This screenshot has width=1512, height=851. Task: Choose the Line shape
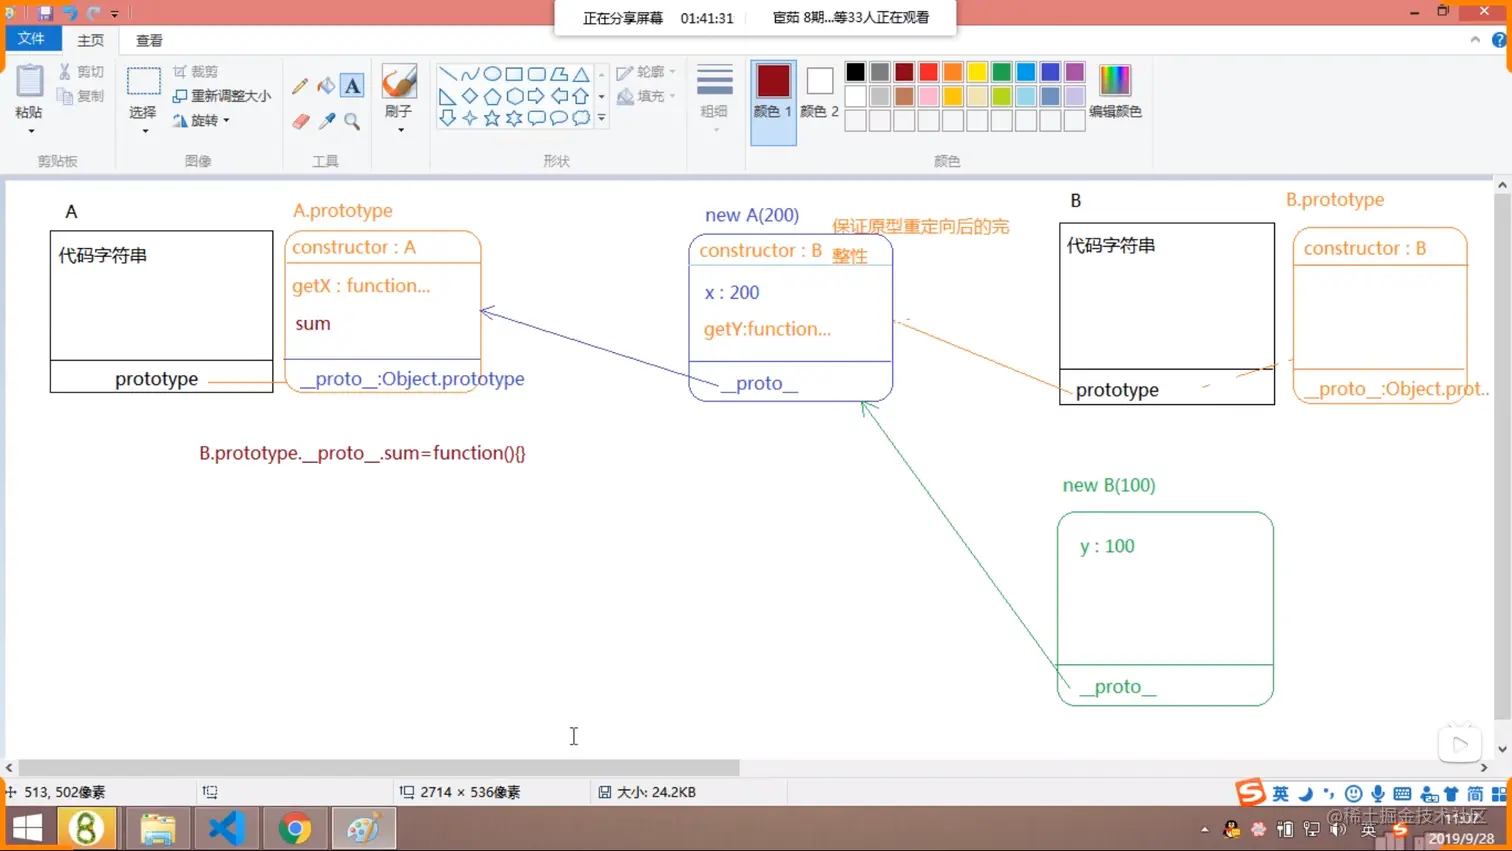(447, 74)
